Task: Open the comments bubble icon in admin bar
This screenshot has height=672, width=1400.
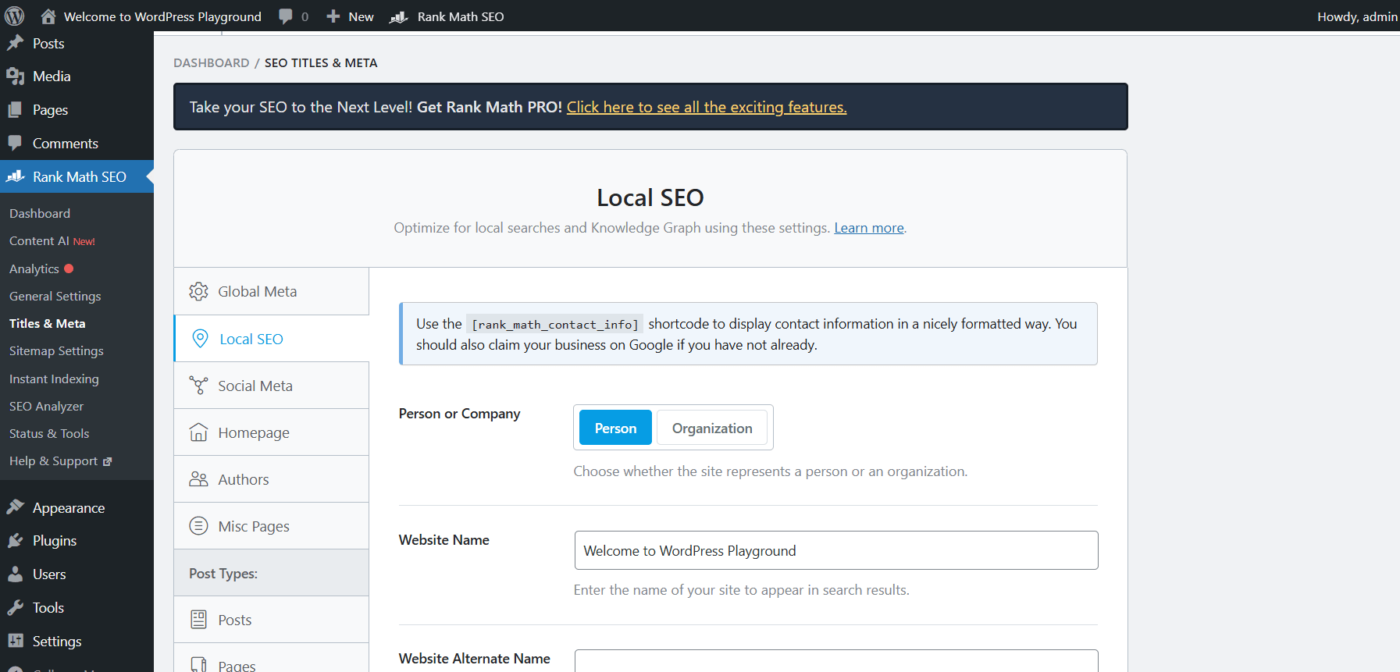Action: tap(287, 17)
